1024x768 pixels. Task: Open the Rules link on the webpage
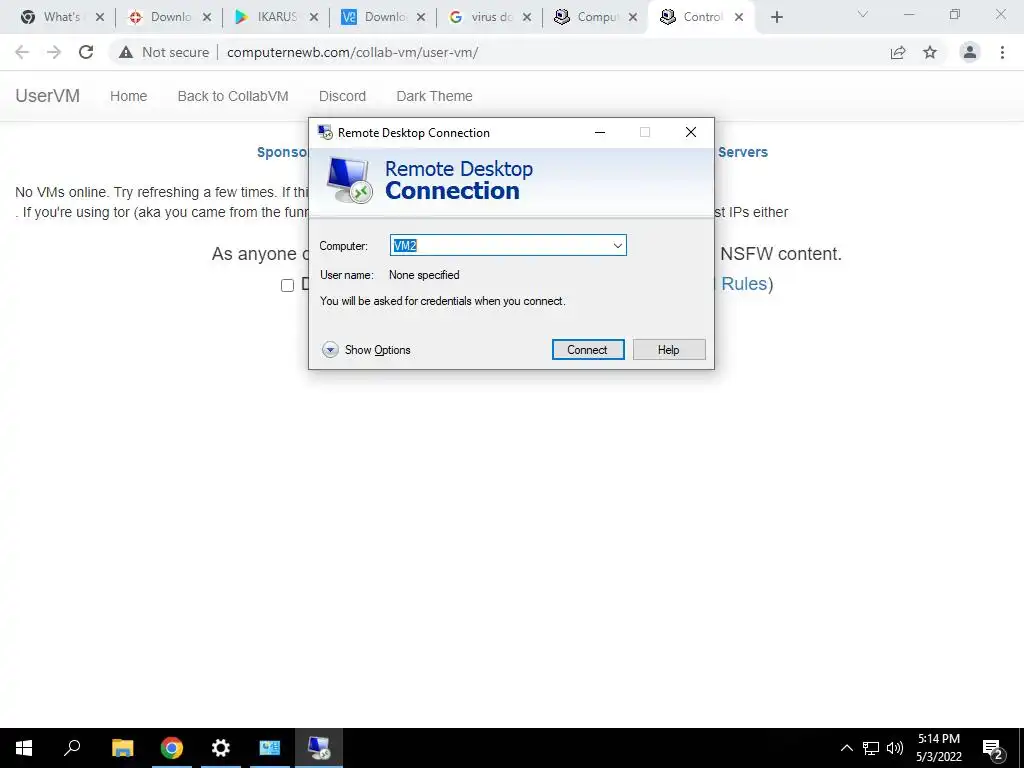point(743,284)
